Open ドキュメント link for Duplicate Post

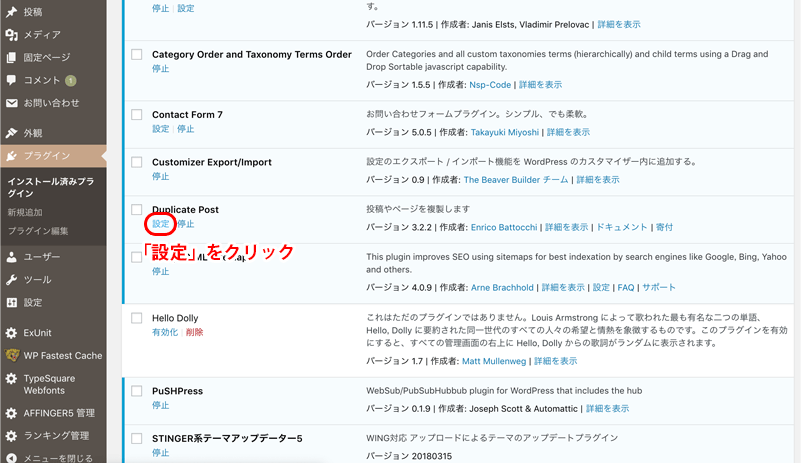click(x=622, y=227)
